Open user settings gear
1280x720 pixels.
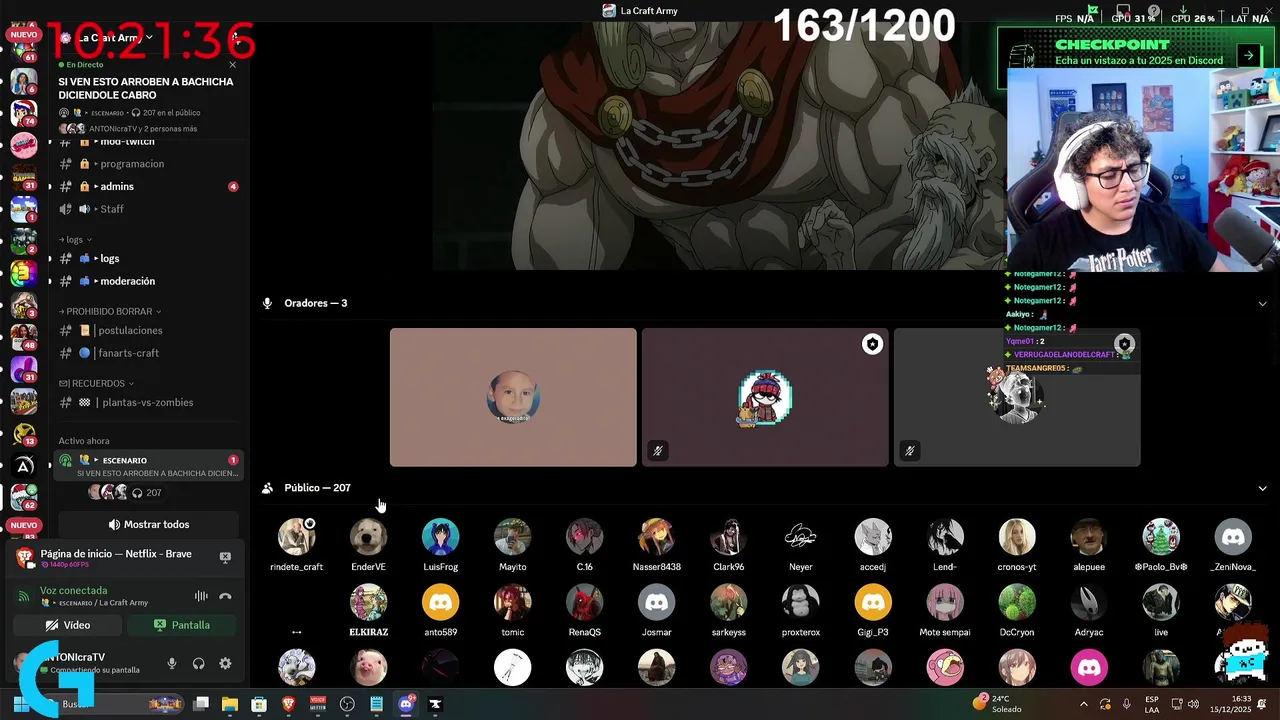[x=225, y=663]
